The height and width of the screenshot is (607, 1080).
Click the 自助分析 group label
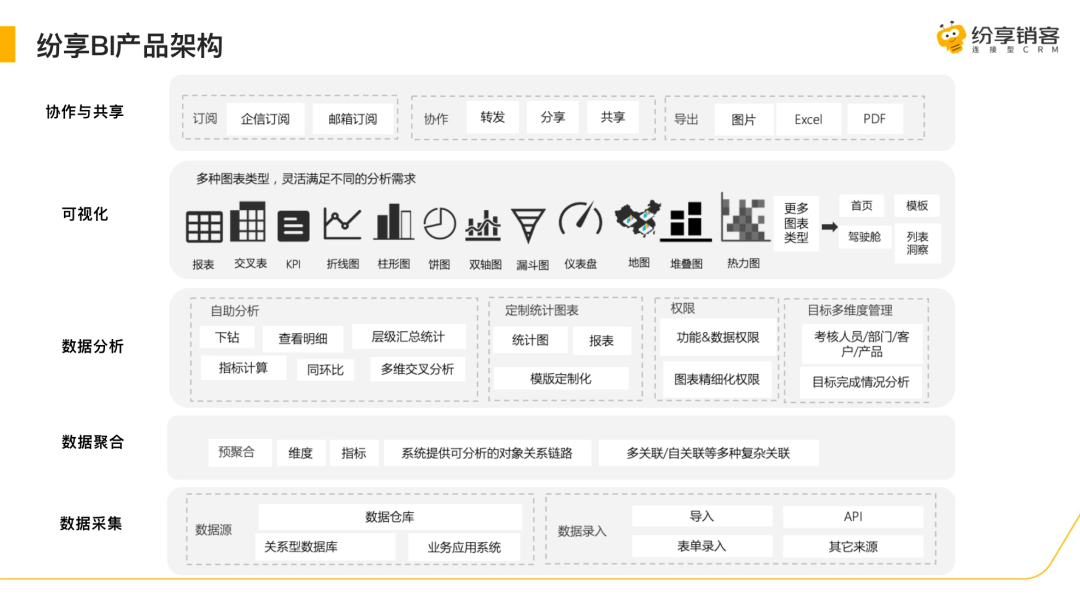coord(235,311)
